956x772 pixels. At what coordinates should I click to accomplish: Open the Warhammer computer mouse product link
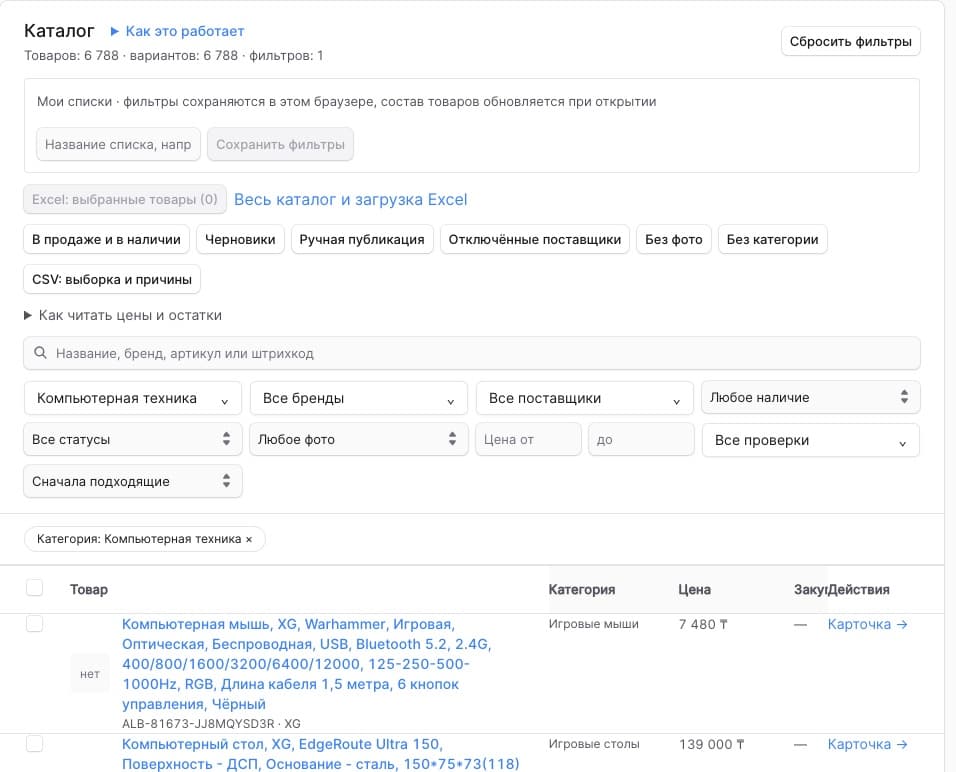[307, 664]
